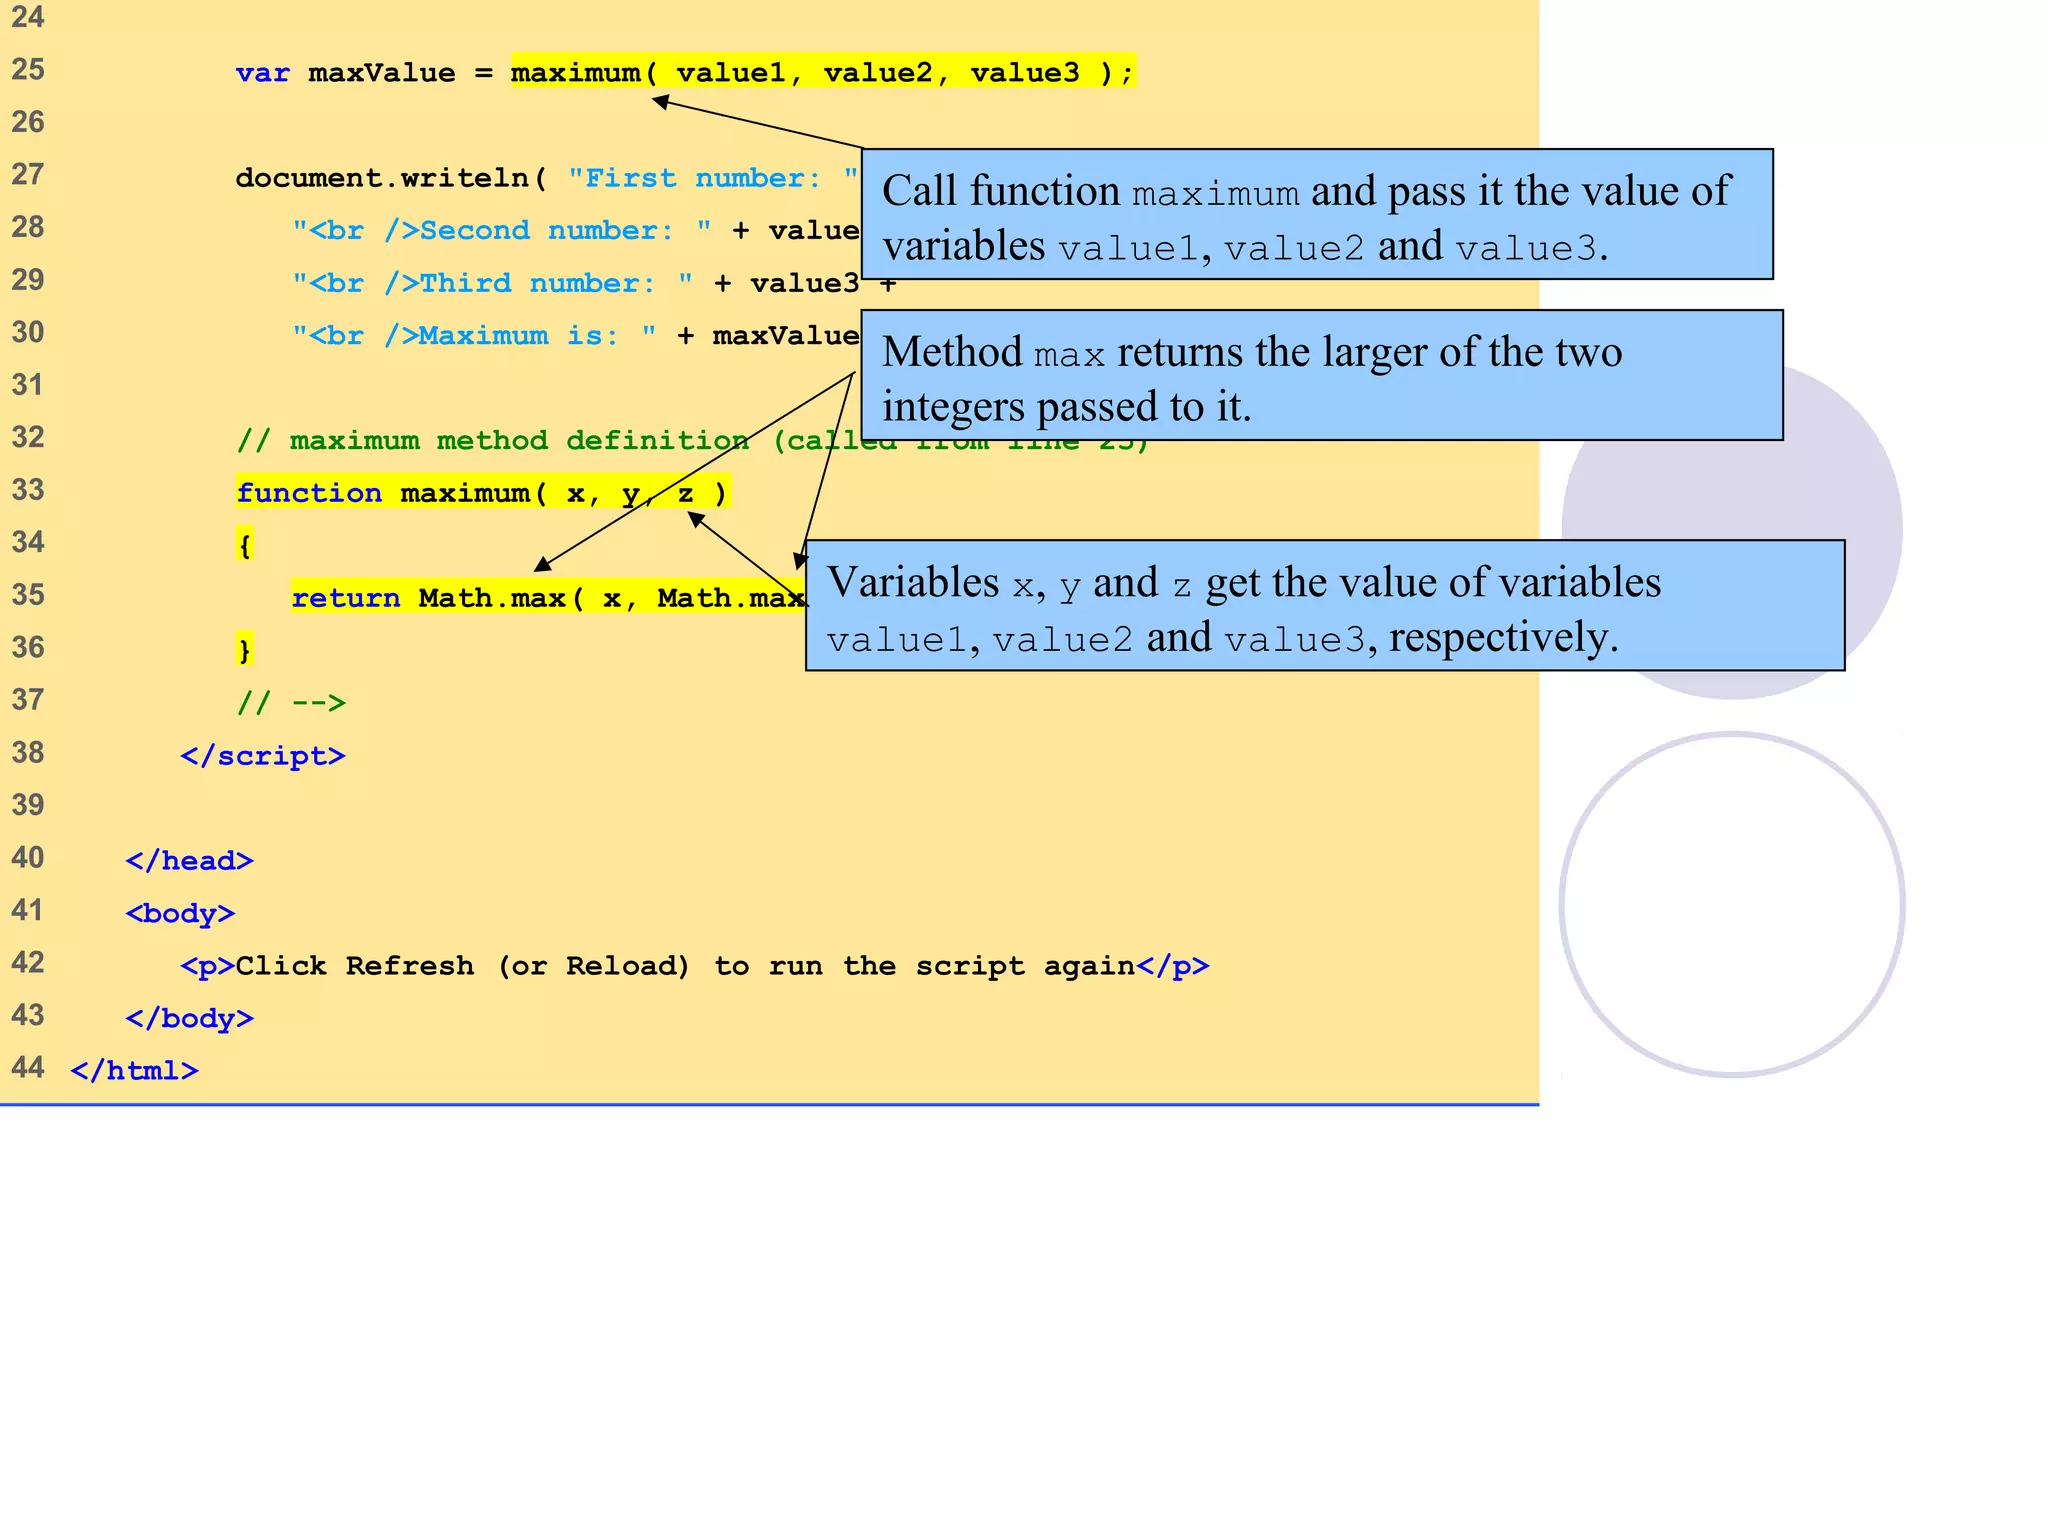
Task: Click the opening <body> tag
Action: click(180, 913)
